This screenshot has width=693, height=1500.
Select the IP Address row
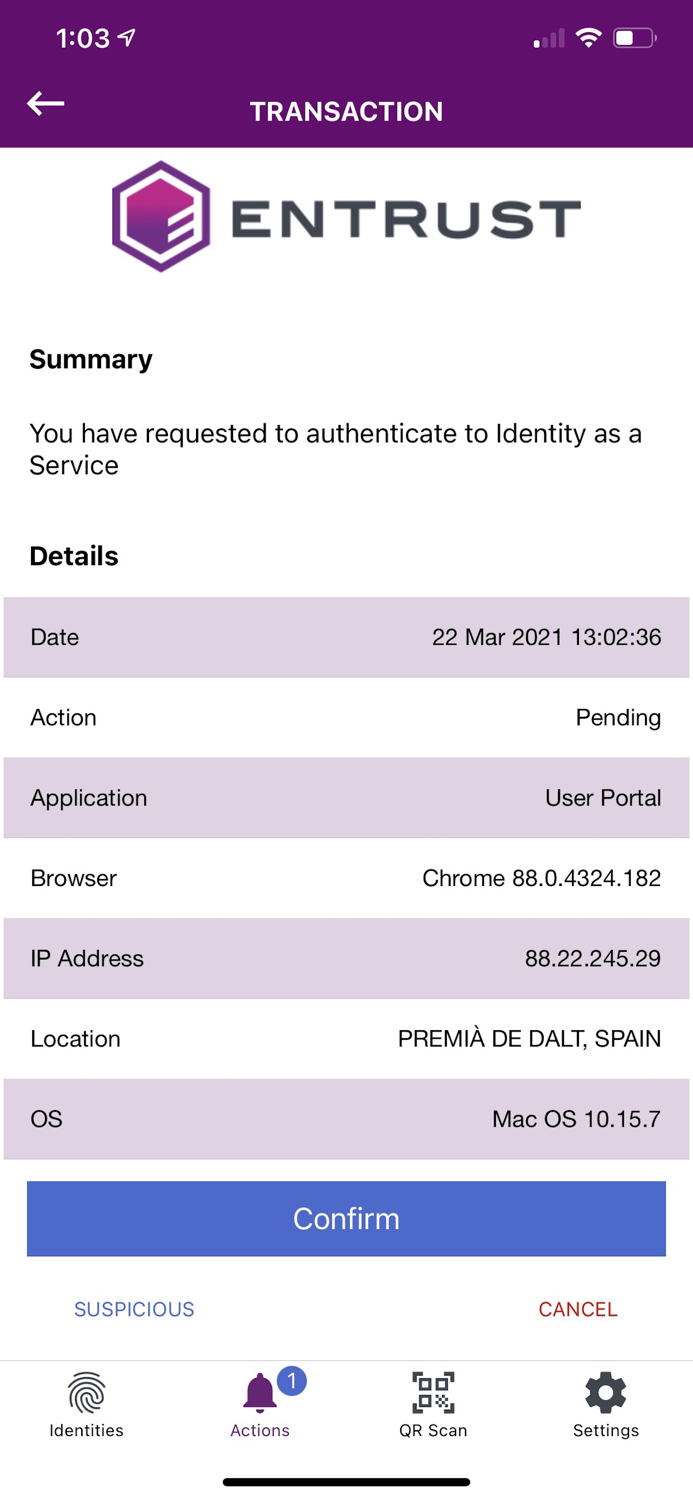coord(346,958)
